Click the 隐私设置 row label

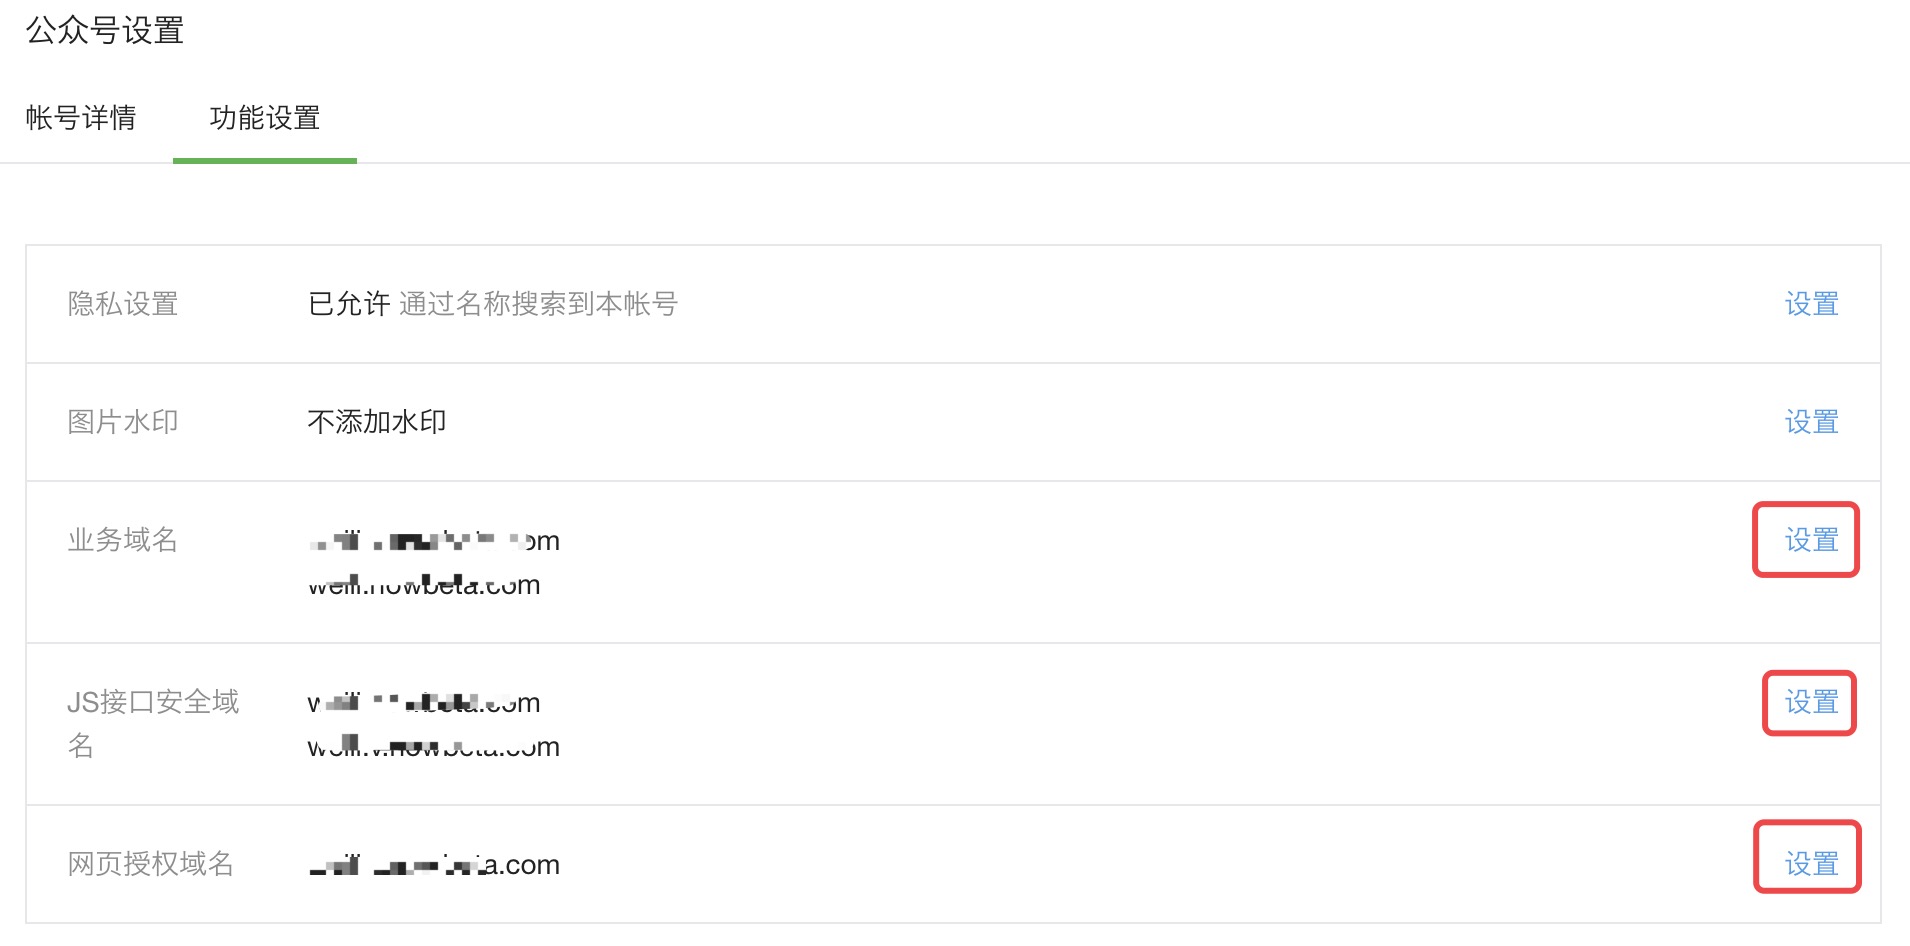(x=123, y=304)
